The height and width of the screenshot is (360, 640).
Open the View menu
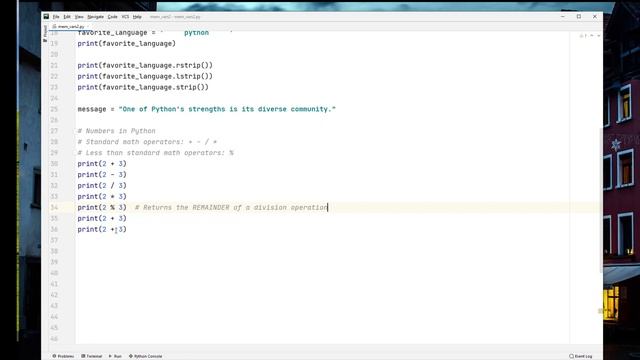[79, 17]
